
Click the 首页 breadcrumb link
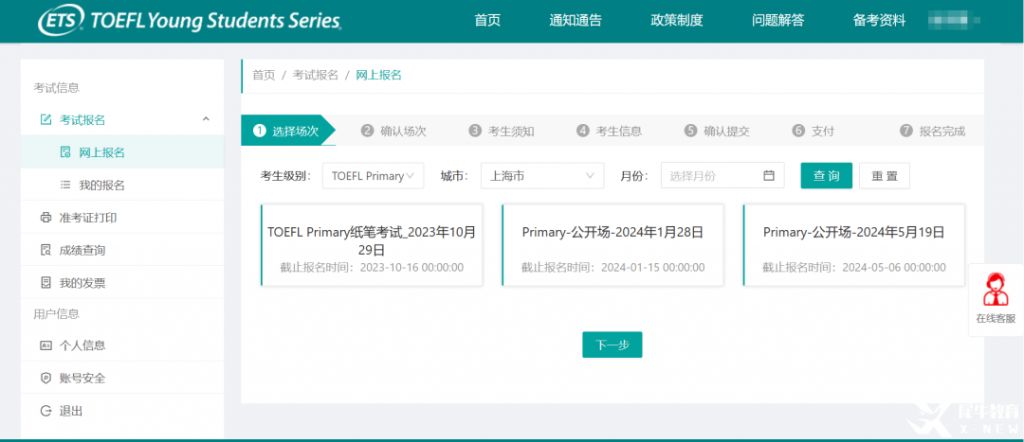pyautogui.click(x=263, y=75)
